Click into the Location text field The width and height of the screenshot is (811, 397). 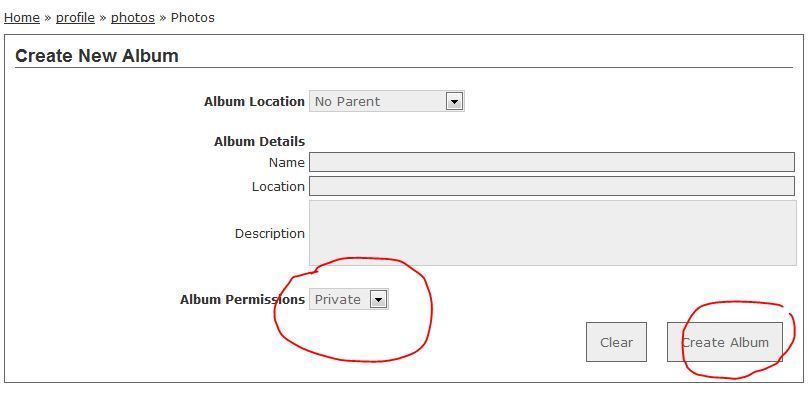tap(552, 186)
